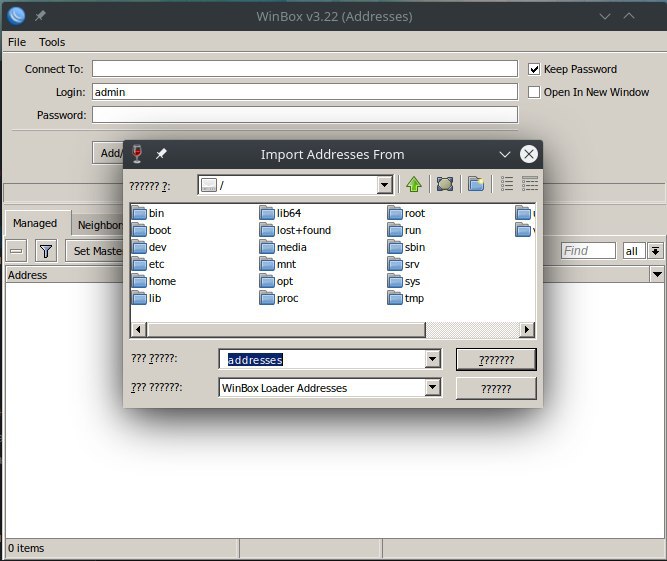The height and width of the screenshot is (561, 667).
Task: Select the tmp folder
Action: coord(406,298)
